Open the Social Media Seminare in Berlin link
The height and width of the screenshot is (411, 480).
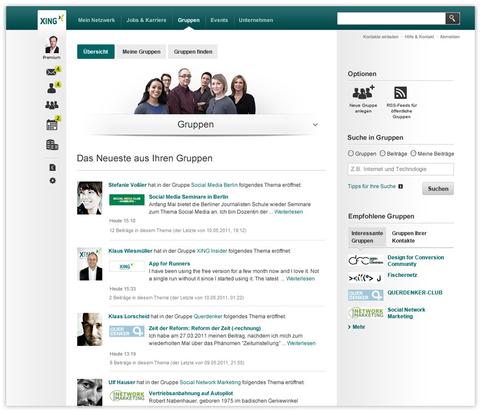tap(188, 197)
